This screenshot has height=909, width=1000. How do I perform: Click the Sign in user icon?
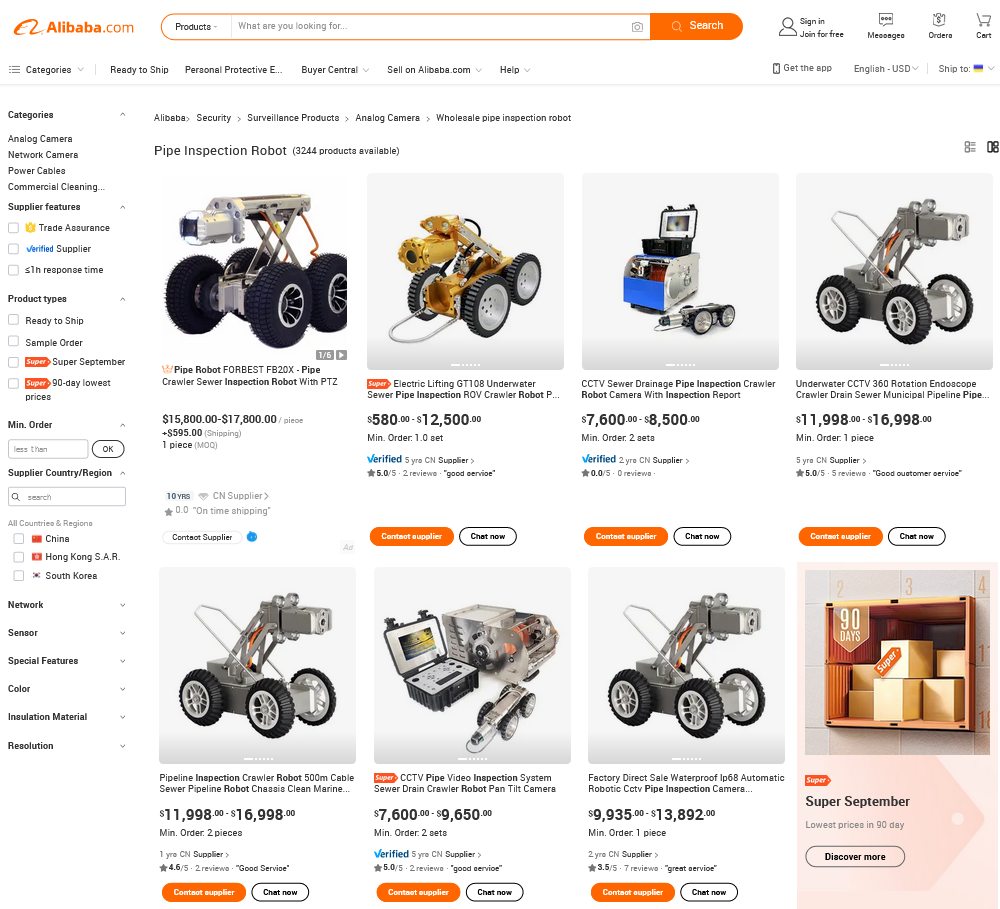788,27
